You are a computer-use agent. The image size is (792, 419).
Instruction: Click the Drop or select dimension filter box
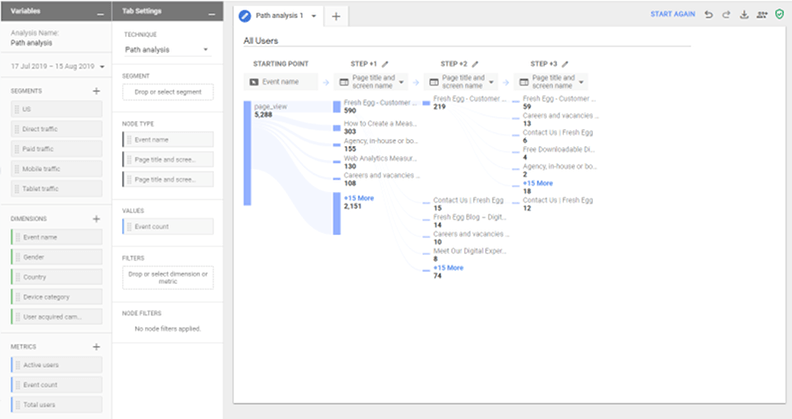(x=168, y=278)
